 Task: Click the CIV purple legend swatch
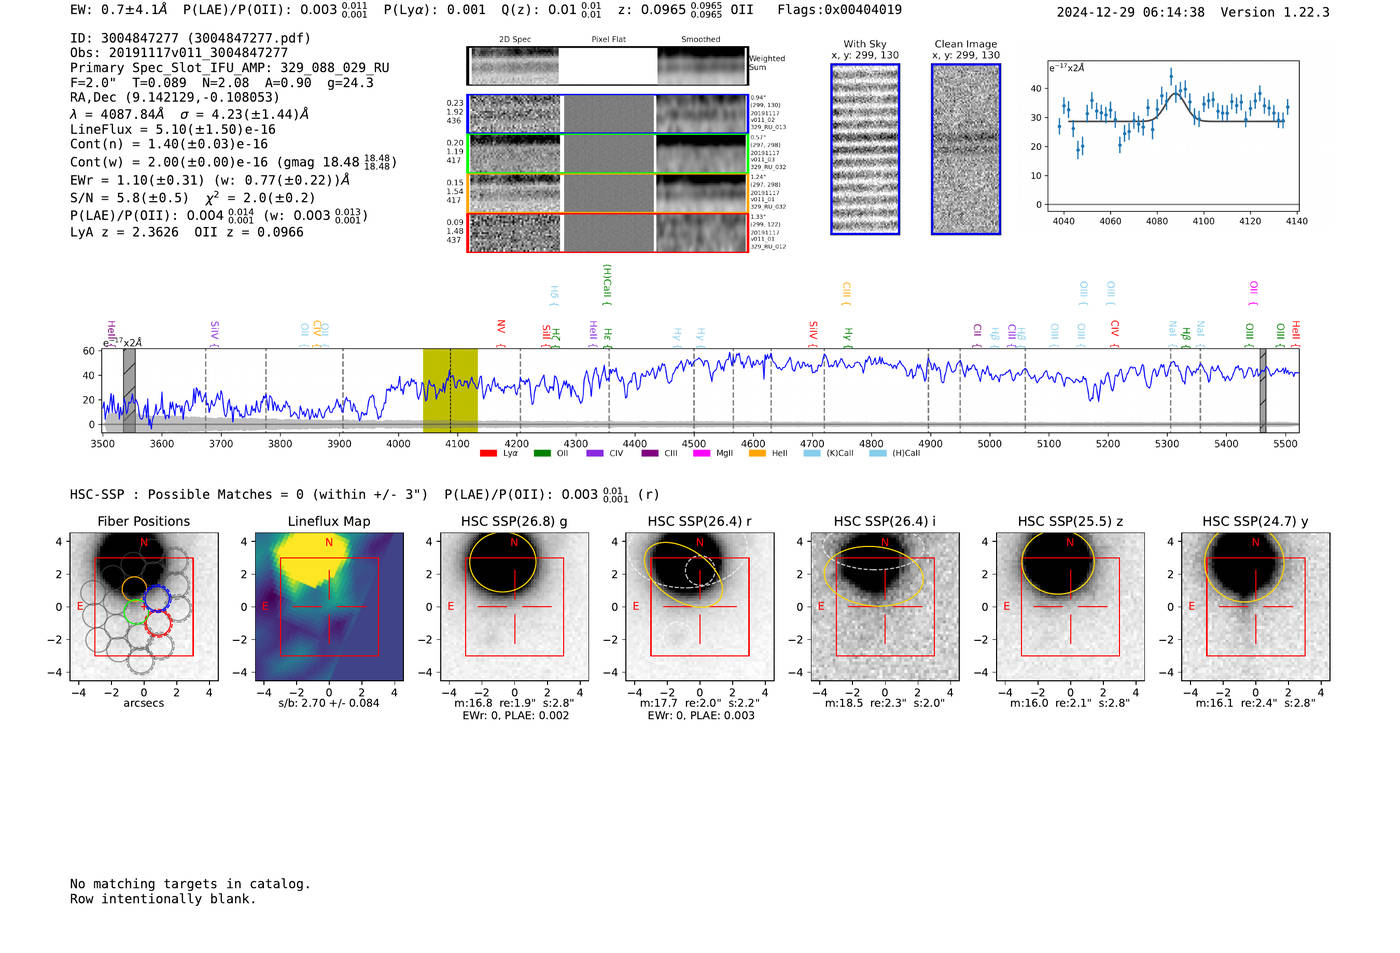pyautogui.click(x=595, y=453)
